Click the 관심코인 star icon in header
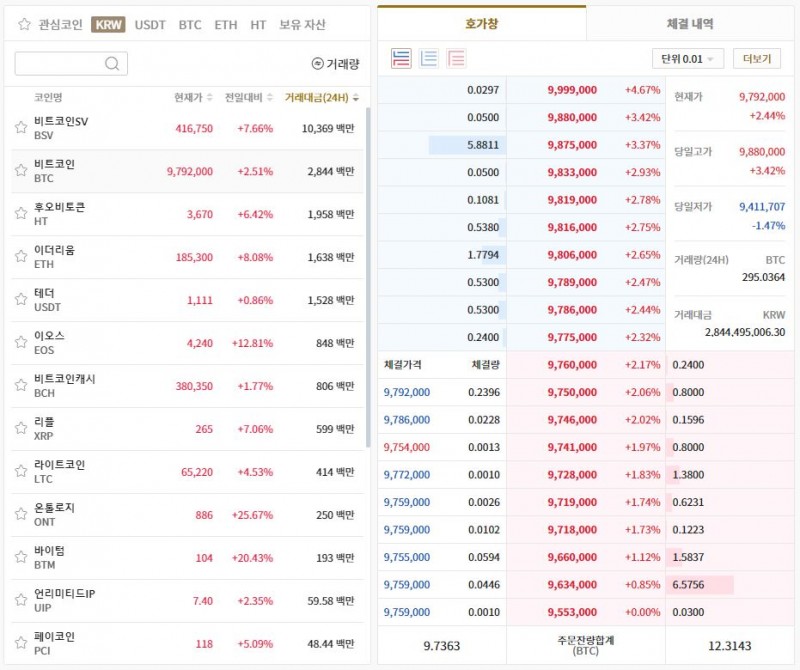This screenshot has height=670, width=800. point(24,24)
